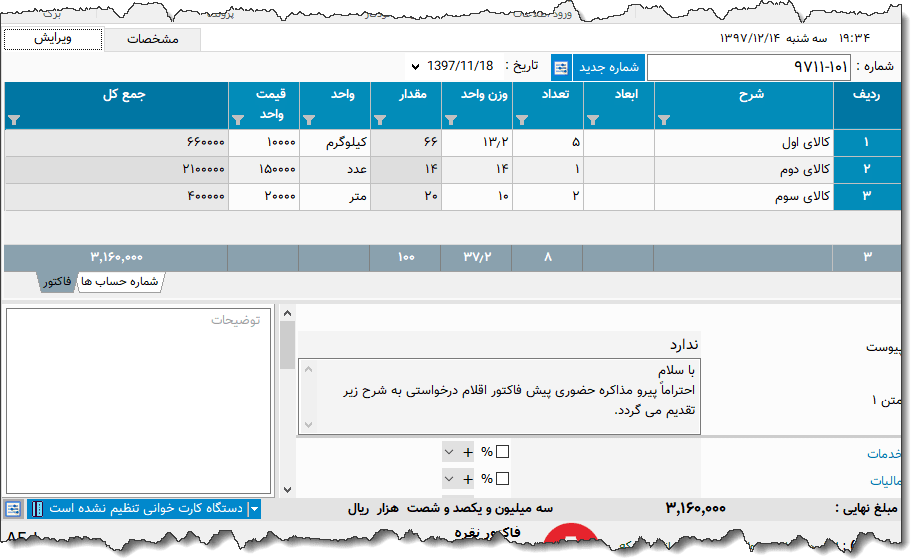Filter the ابعاد column

(x=593, y=120)
